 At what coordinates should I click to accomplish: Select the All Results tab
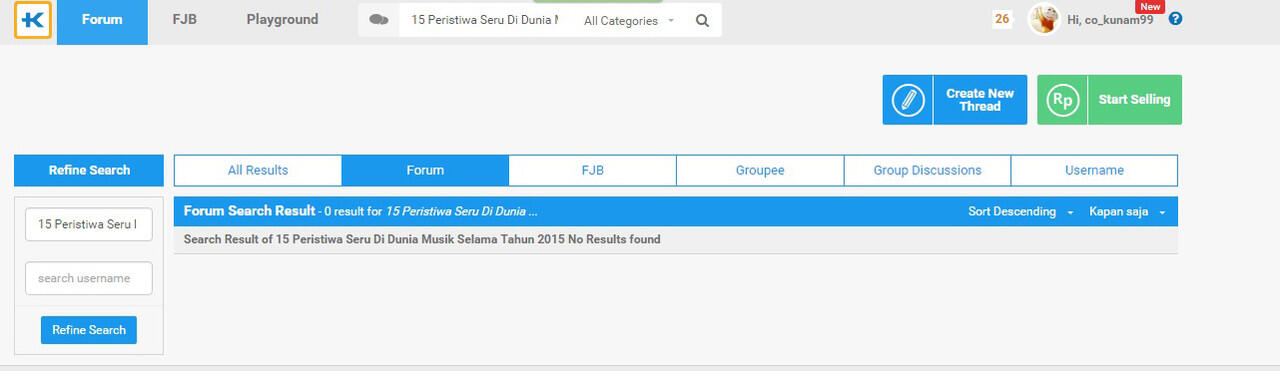click(258, 170)
